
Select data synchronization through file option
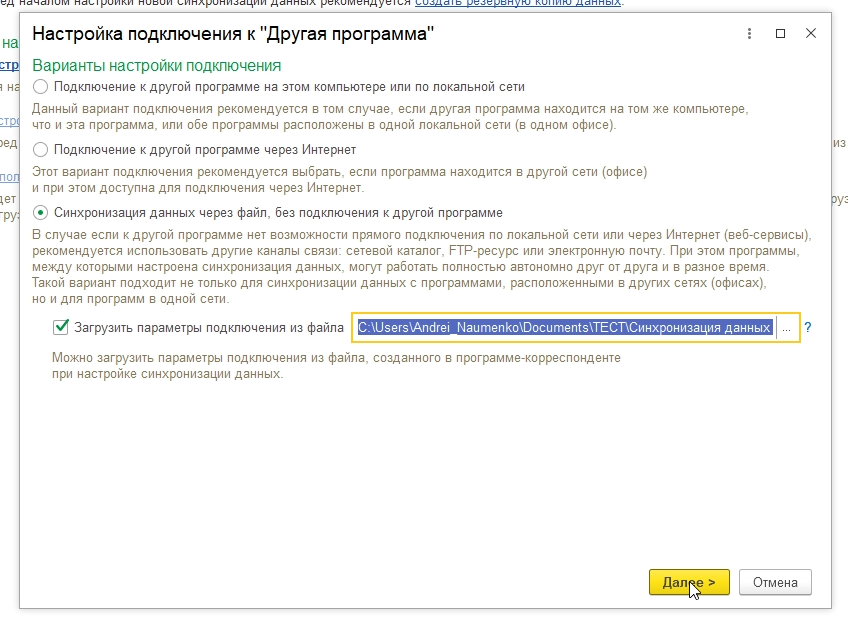click(x=41, y=213)
